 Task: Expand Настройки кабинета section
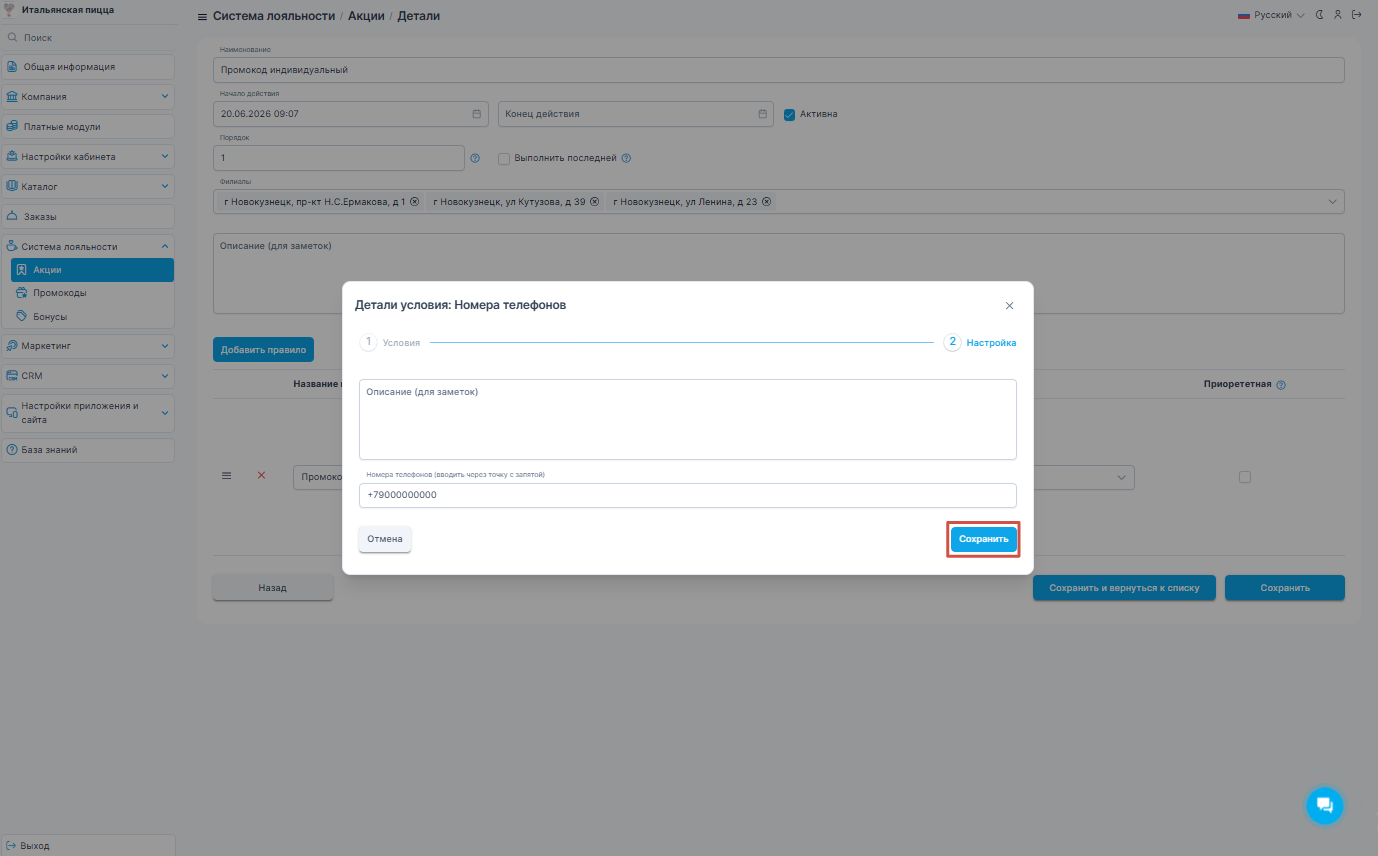(x=88, y=157)
